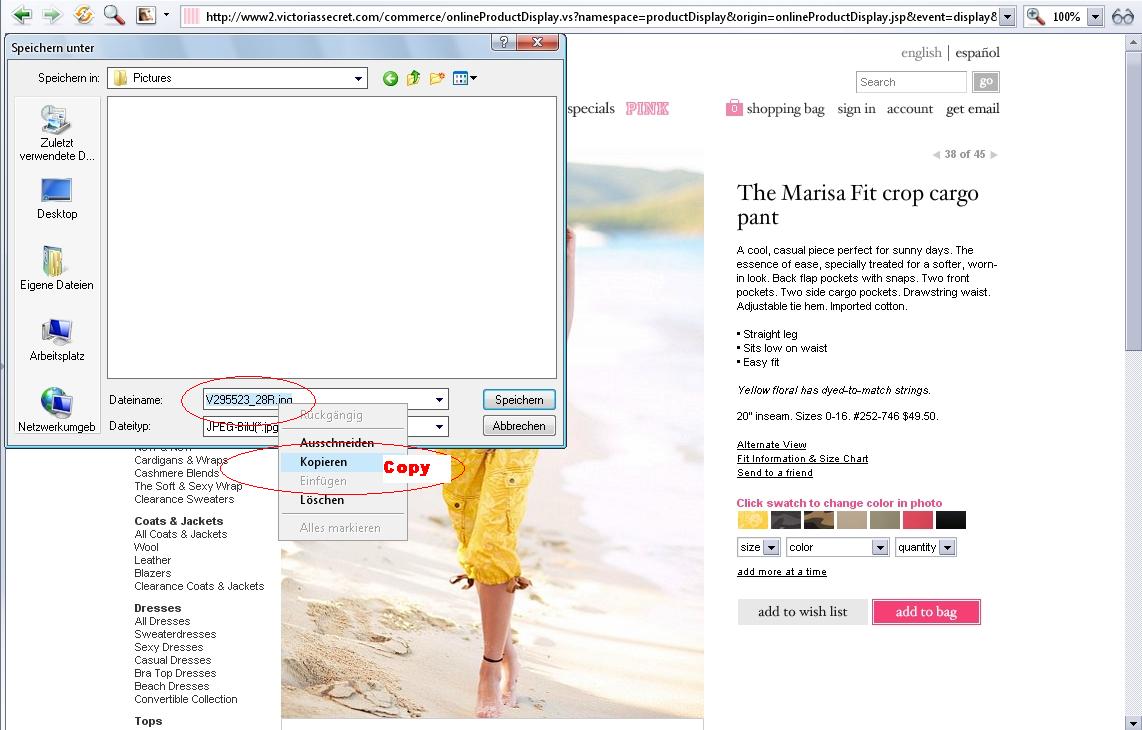
Task: Click the website Search input field
Action: tap(911, 82)
